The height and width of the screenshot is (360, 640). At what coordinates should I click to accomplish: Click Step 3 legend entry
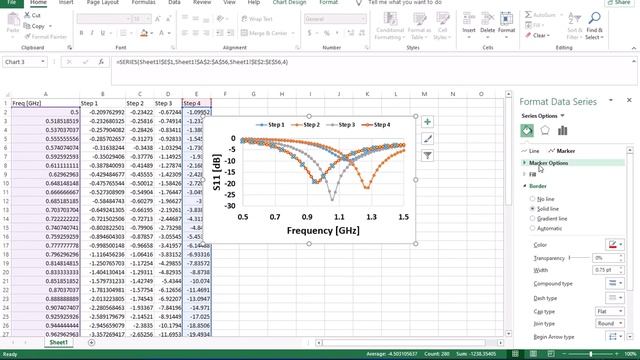tap(341, 125)
